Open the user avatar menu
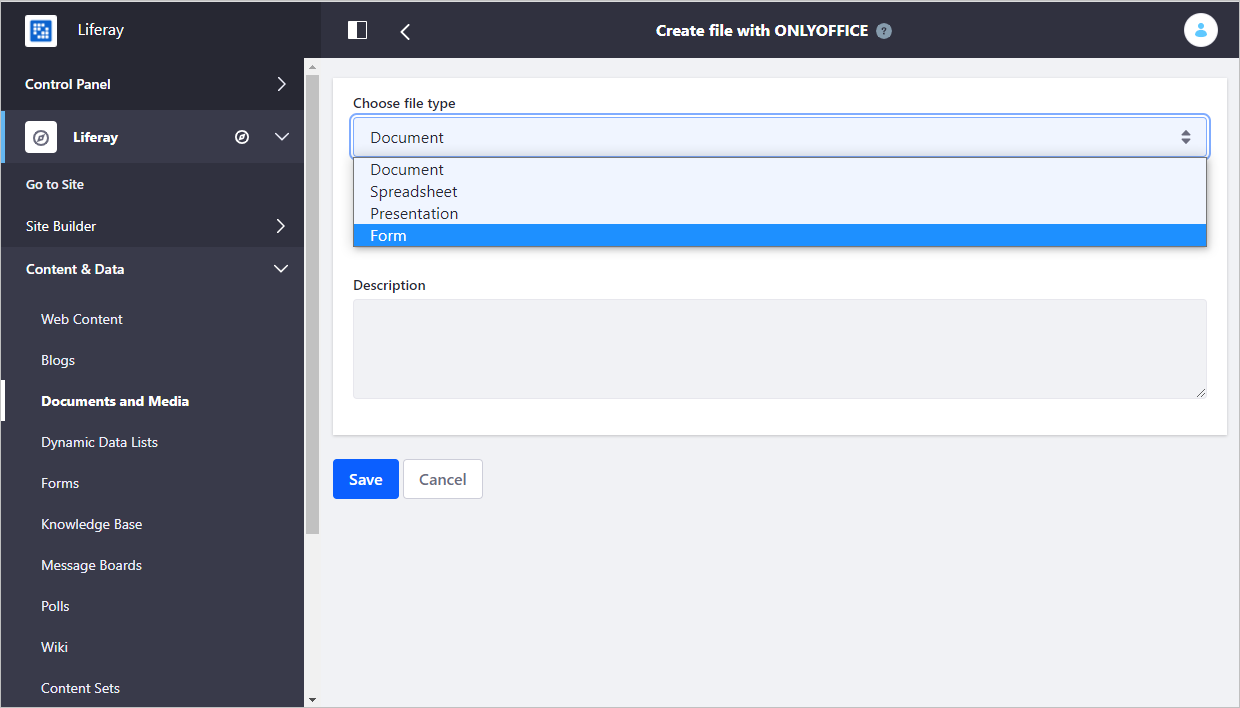The width and height of the screenshot is (1240, 708). pyautogui.click(x=1201, y=30)
